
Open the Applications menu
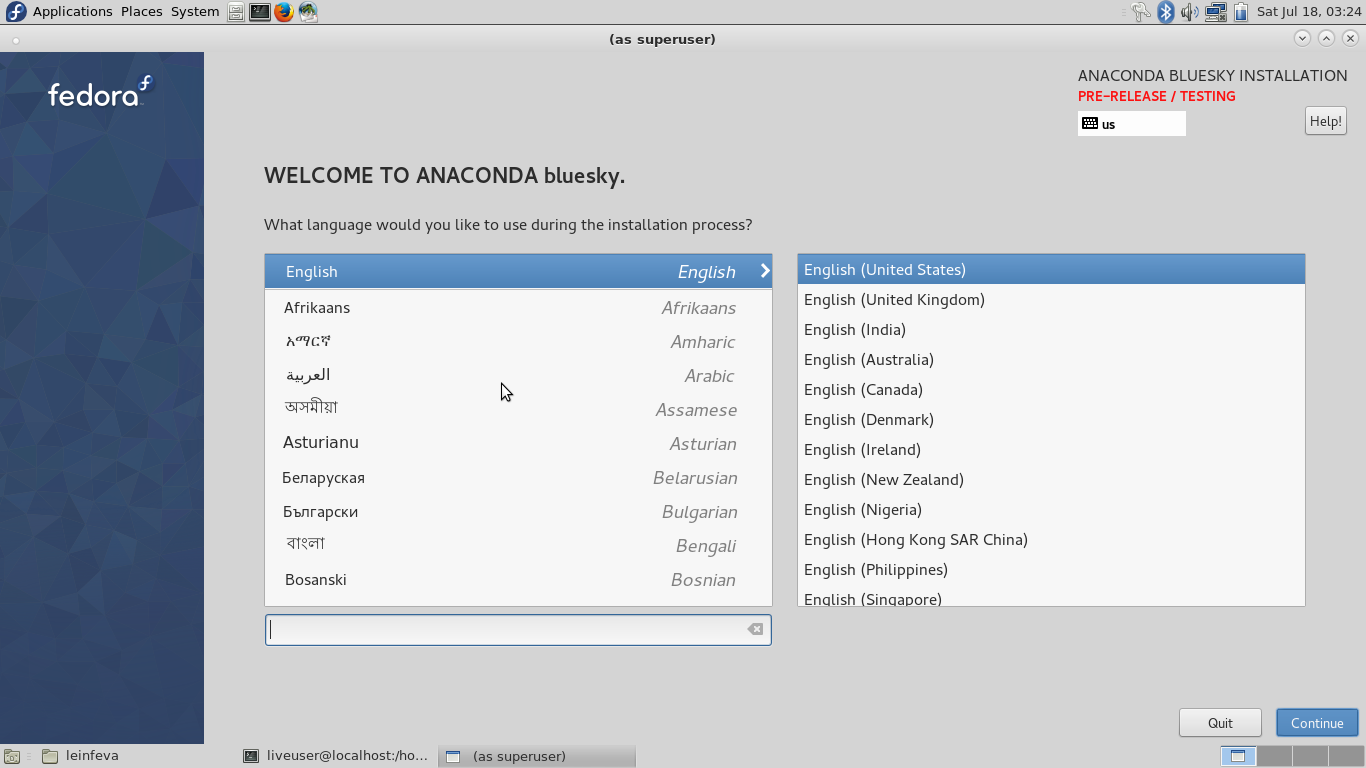click(x=72, y=12)
